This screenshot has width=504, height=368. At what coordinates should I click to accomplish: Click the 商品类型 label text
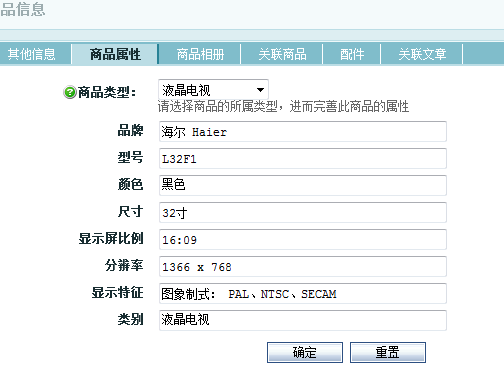(107, 92)
